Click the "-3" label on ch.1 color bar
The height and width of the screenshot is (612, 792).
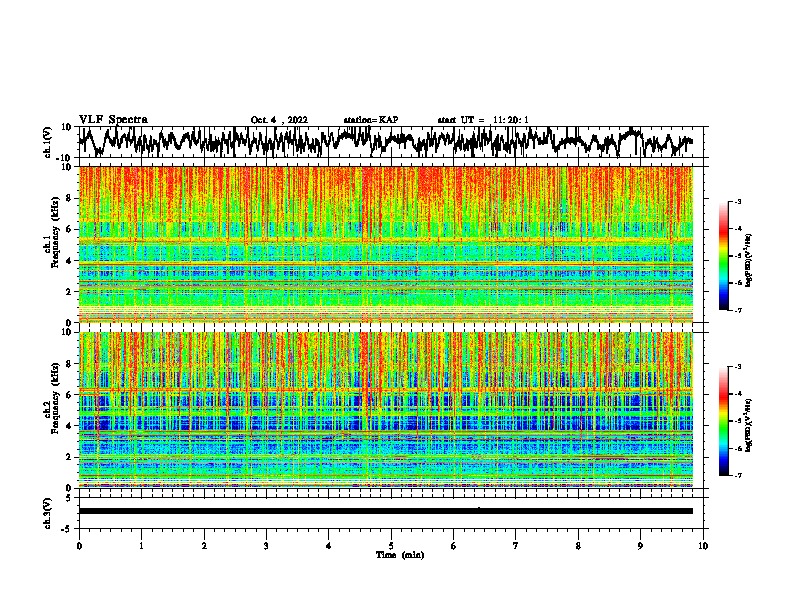pos(737,201)
